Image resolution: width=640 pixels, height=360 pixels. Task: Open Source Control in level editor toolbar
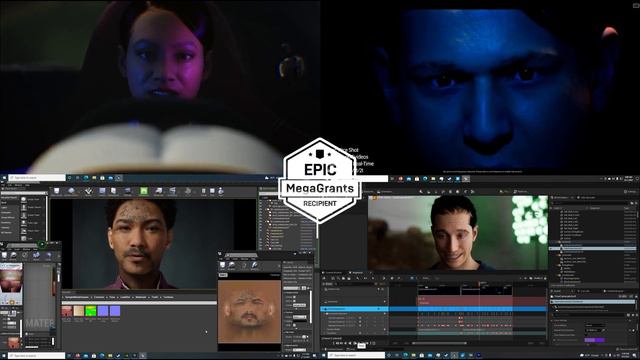pos(72,191)
